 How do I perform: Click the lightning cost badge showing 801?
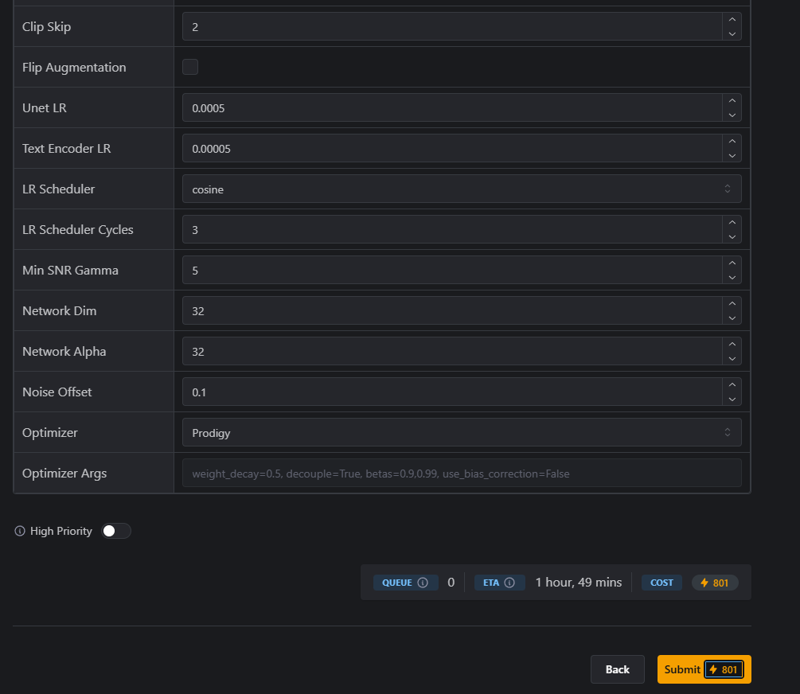pyautogui.click(x=715, y=582)
